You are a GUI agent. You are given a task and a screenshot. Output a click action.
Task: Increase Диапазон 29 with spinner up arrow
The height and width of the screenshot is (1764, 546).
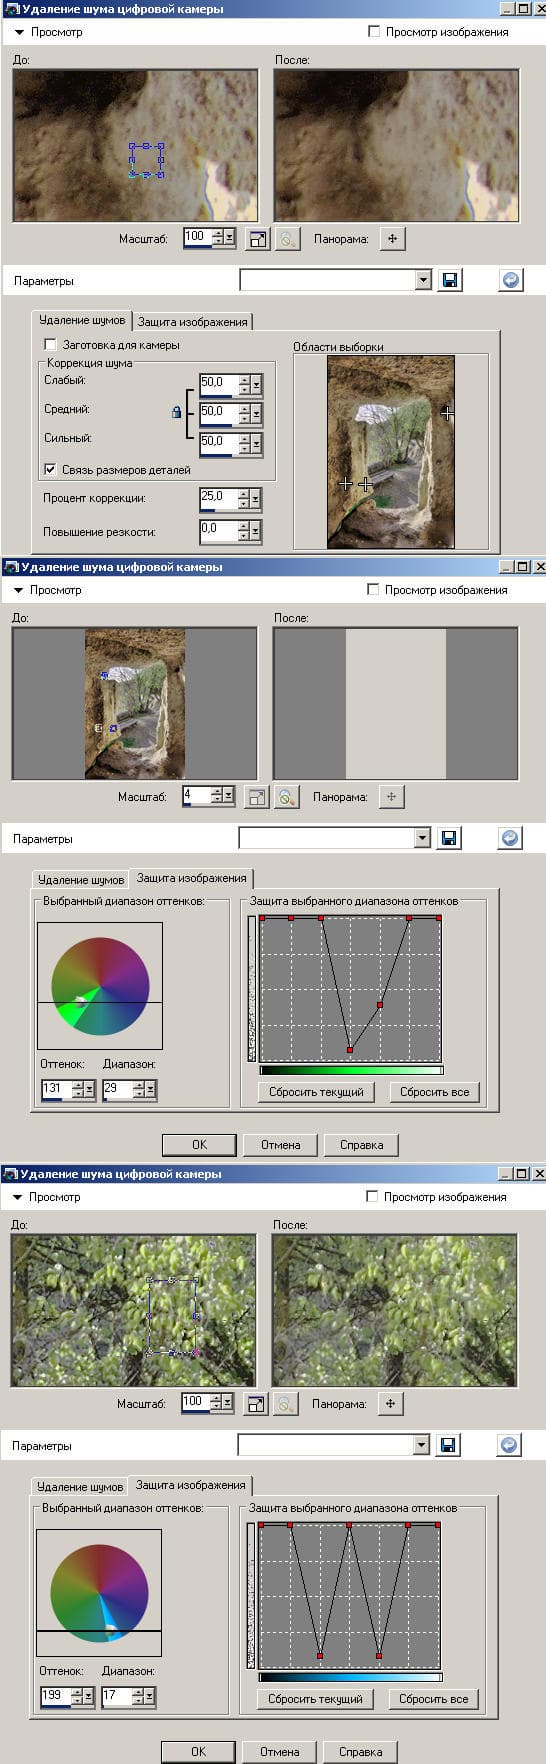coord(138,1084)
